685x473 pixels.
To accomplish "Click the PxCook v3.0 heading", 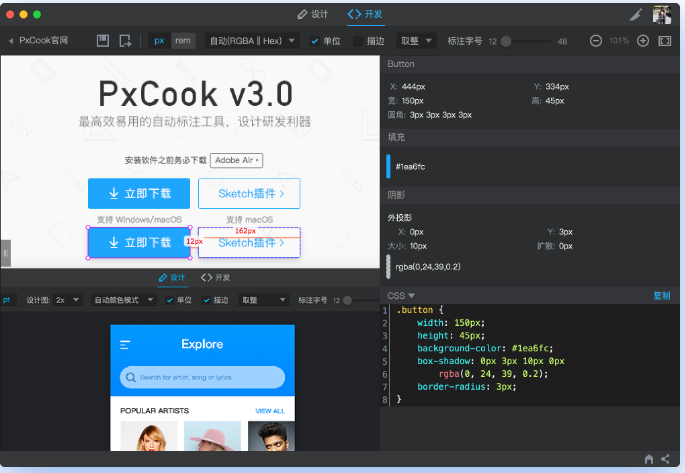I will pos(195,93).
